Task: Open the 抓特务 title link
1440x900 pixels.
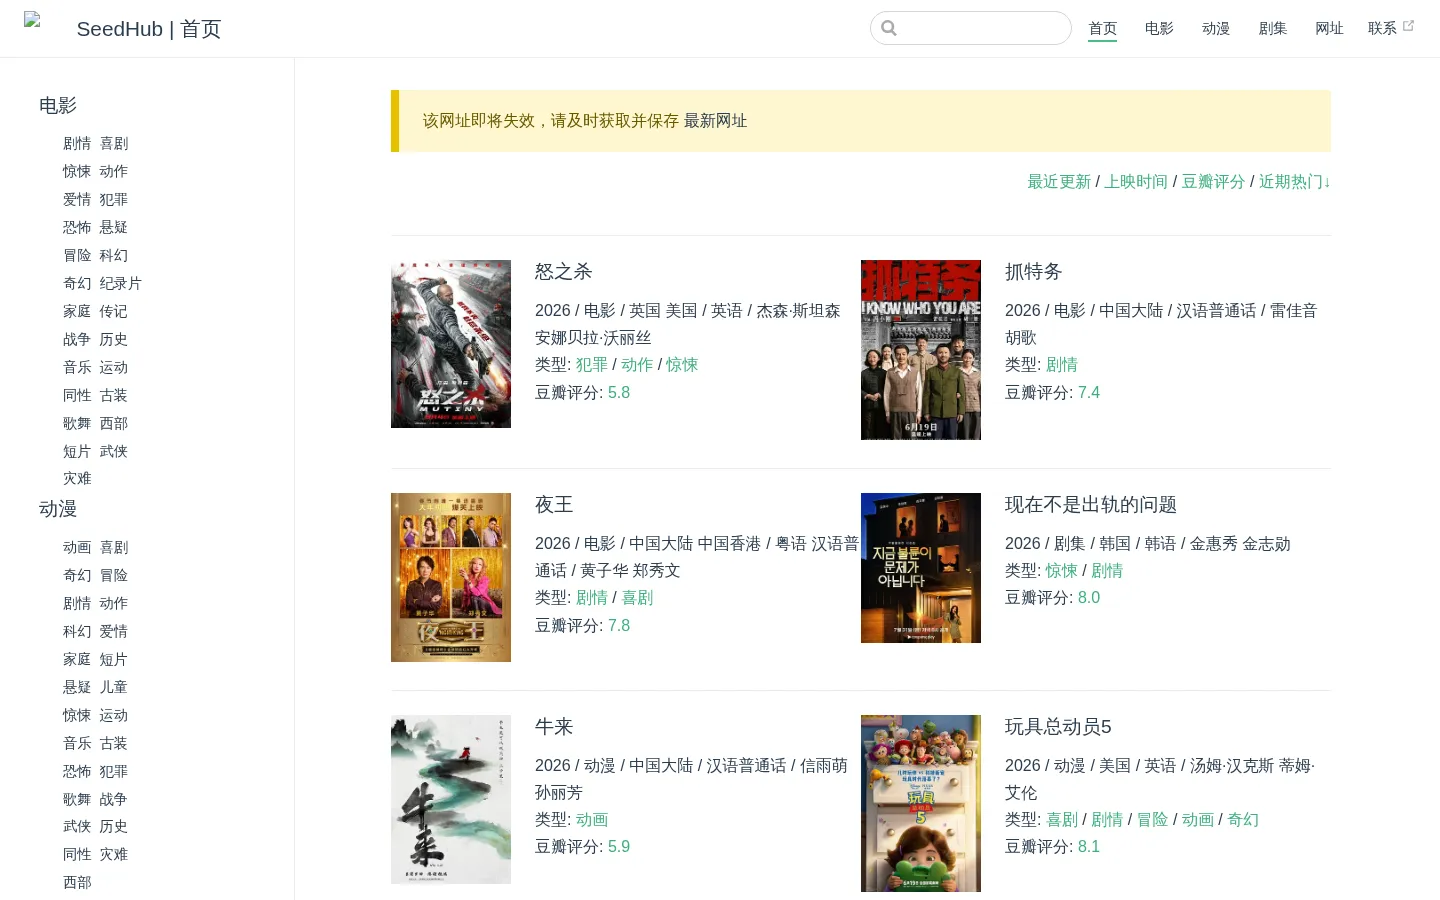Action: [1033, 272]
